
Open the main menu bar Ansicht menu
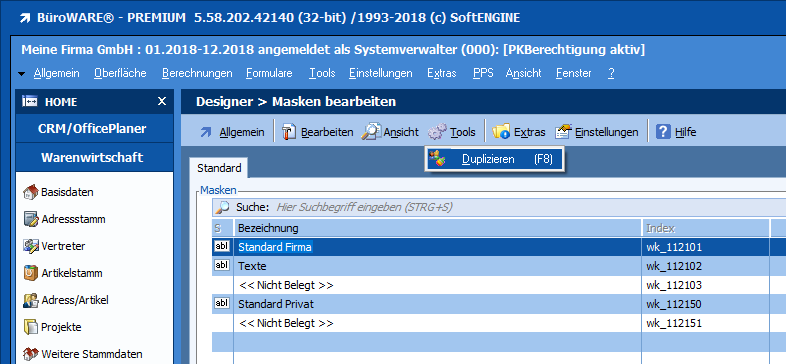point(523,73)
